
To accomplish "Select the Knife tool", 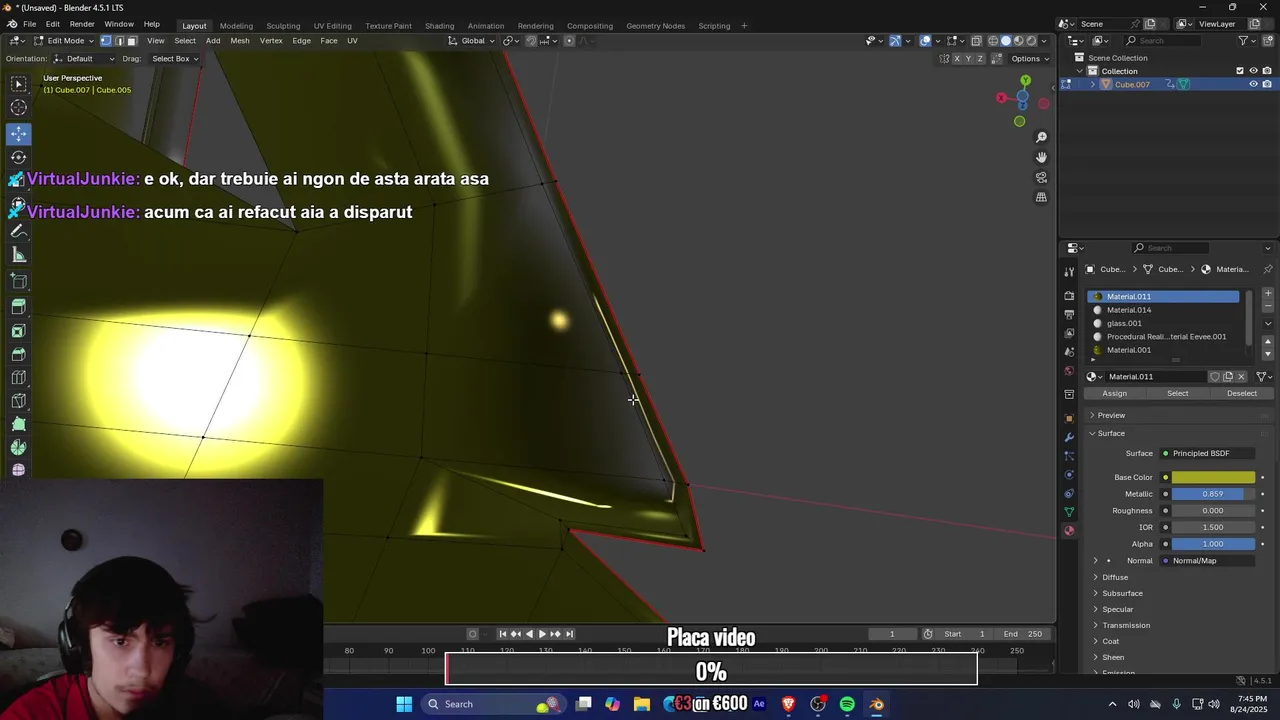I will click(18, 402).
